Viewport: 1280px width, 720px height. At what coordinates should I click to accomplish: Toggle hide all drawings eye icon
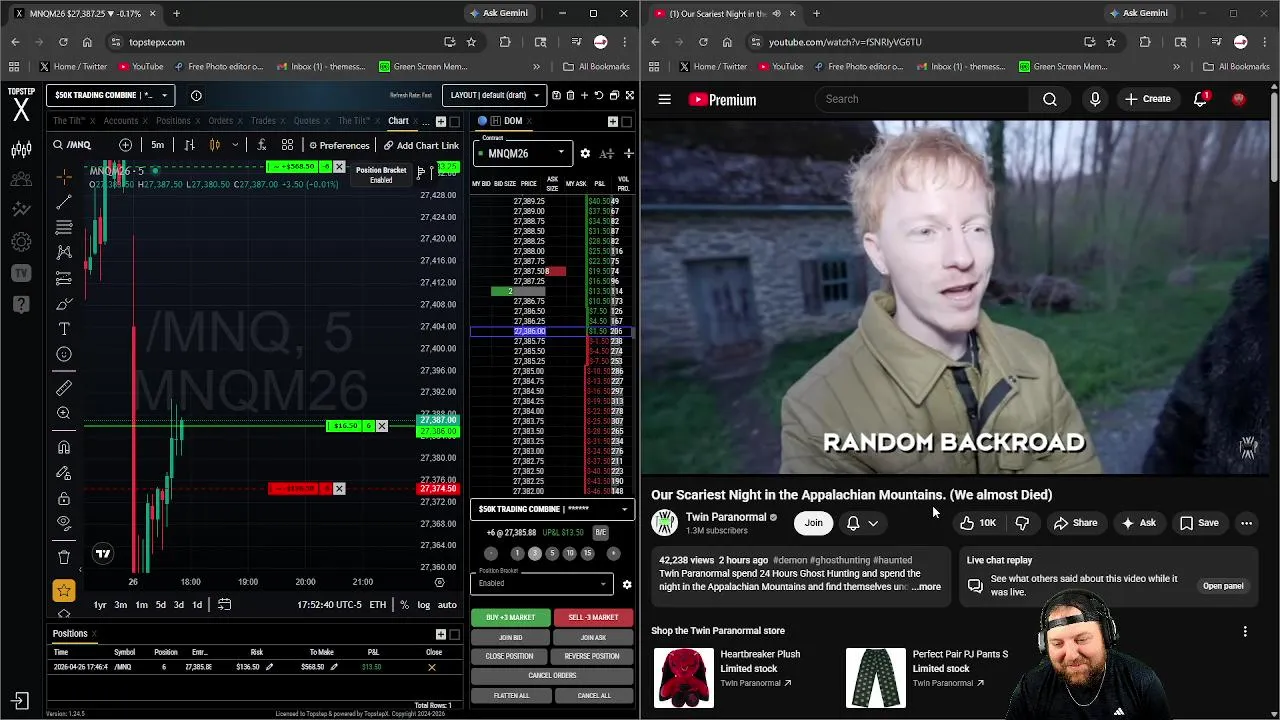[64, 523]
